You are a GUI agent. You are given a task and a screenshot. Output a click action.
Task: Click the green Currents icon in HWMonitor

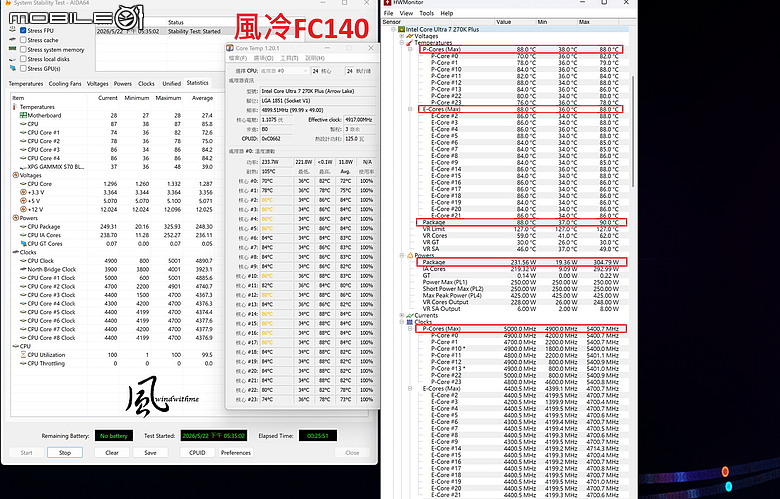[x=410, y=315]
